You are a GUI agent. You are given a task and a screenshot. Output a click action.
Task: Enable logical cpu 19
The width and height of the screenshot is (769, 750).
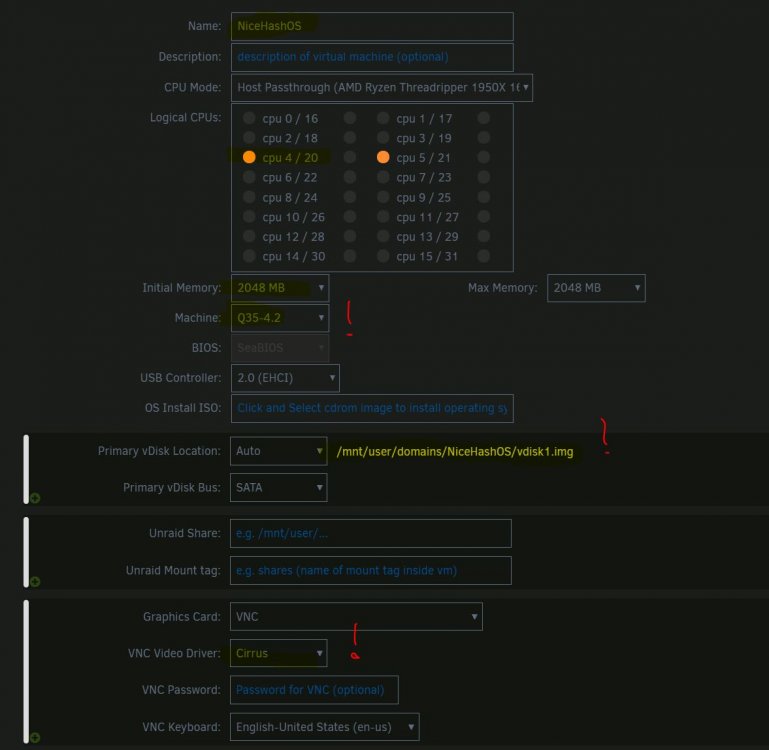tap(484, 137)
